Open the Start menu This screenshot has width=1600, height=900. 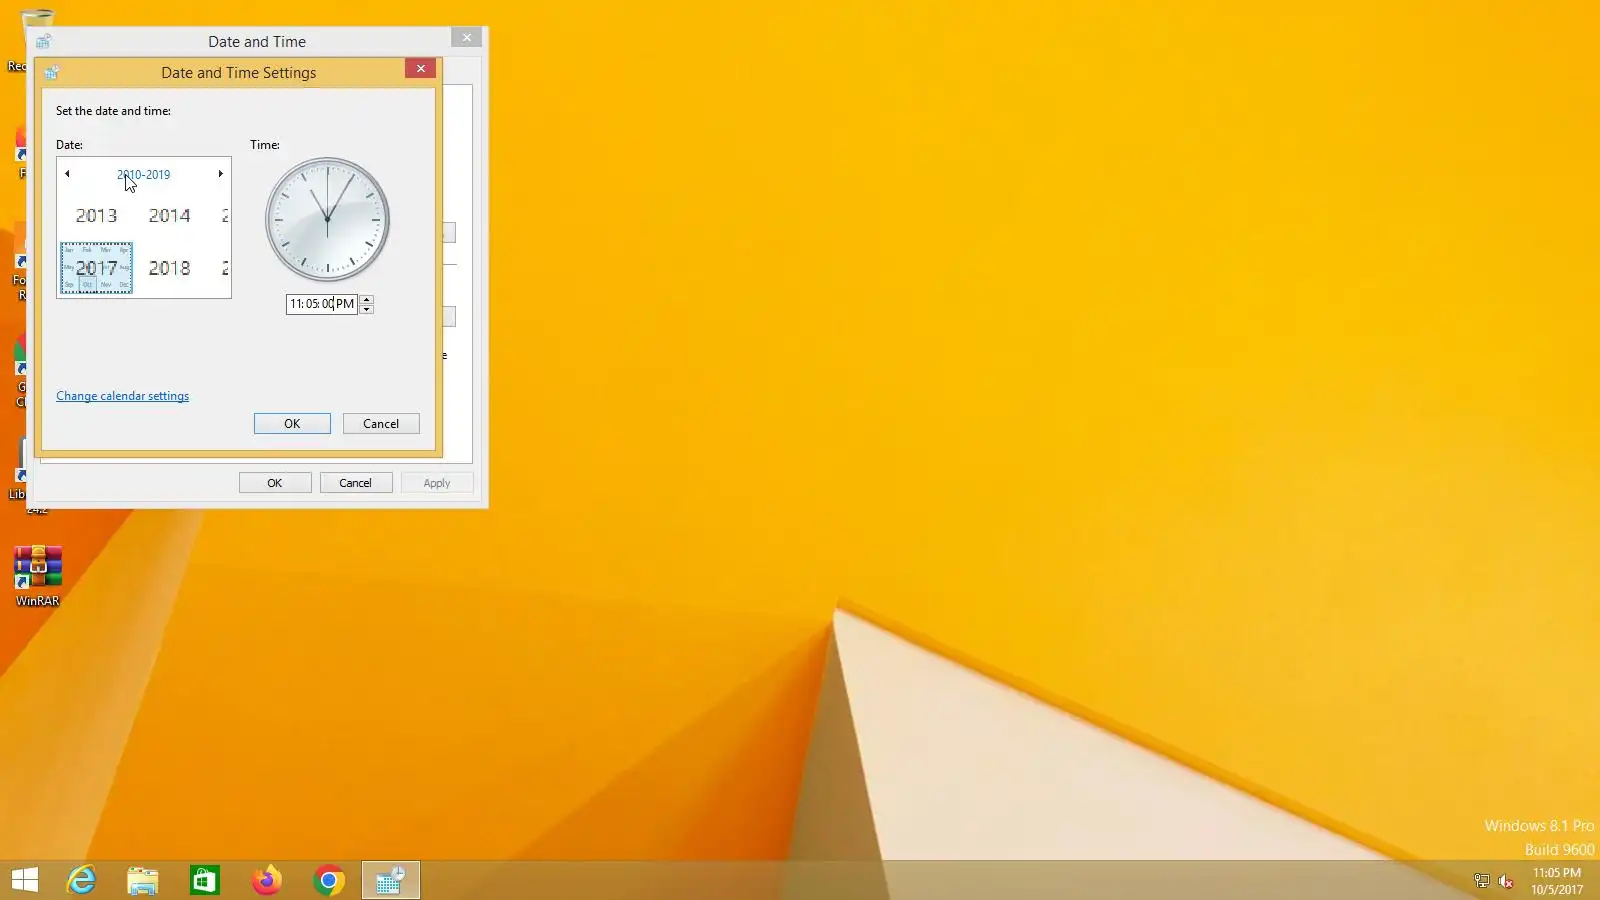tap(25, 880)
